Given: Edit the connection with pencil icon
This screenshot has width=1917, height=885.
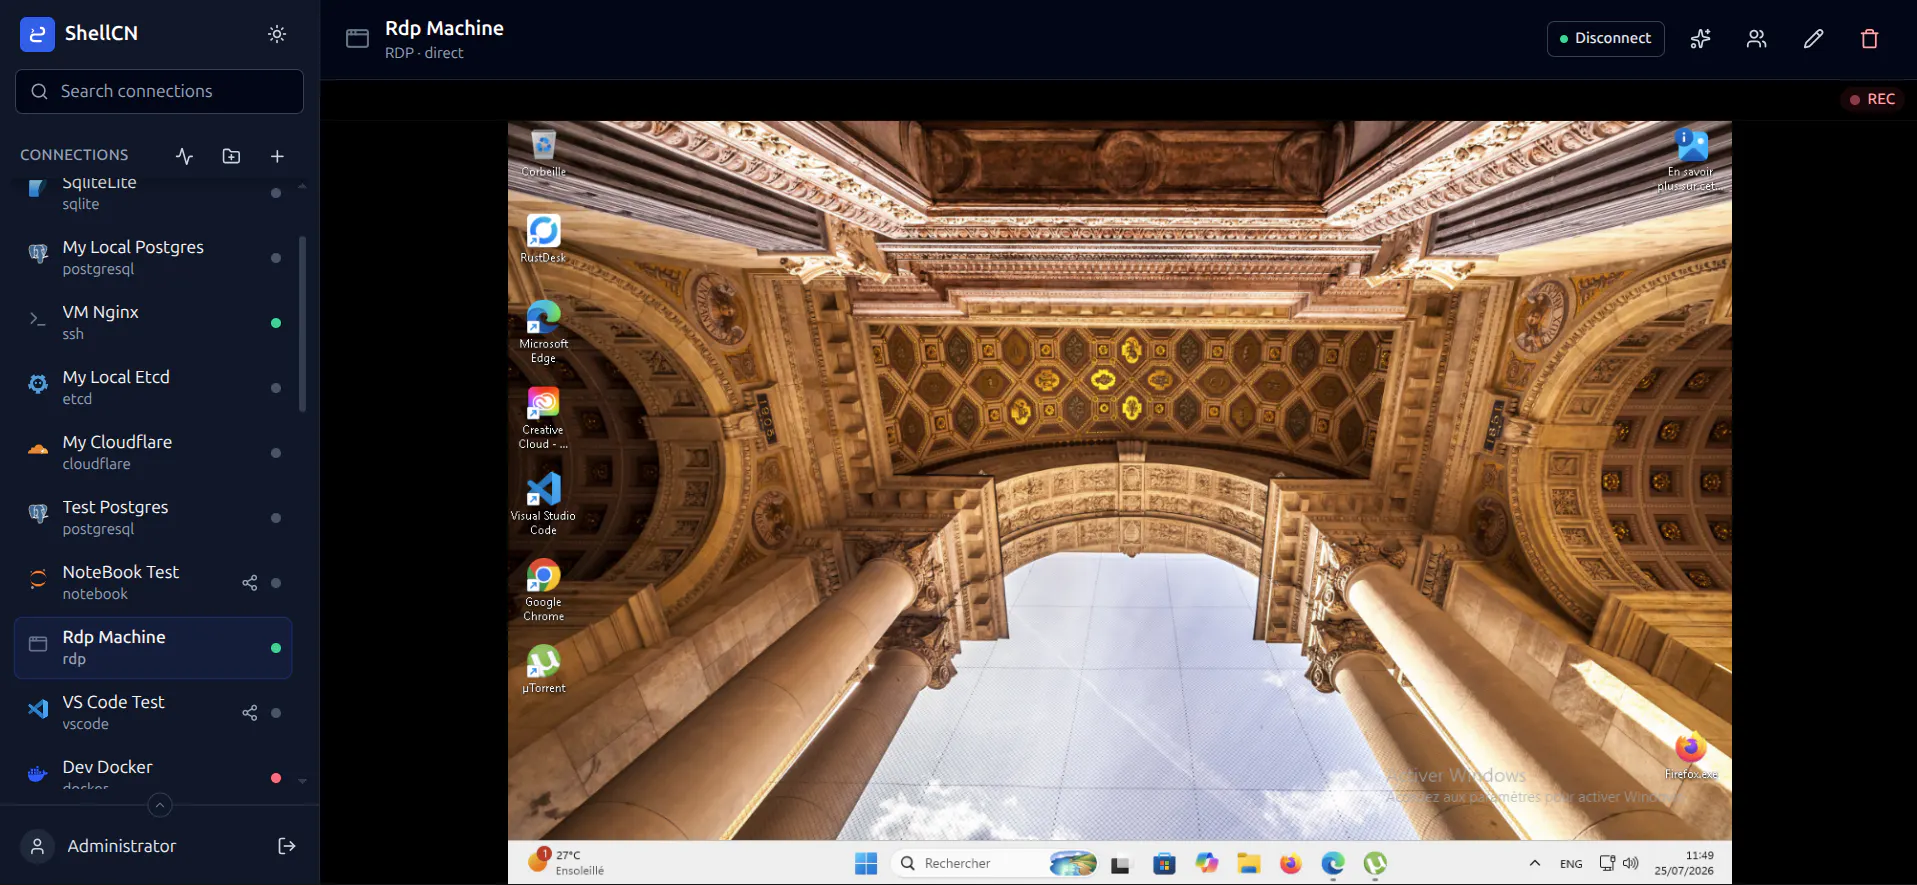Looking at the screenshot, I should point(1813,39).
